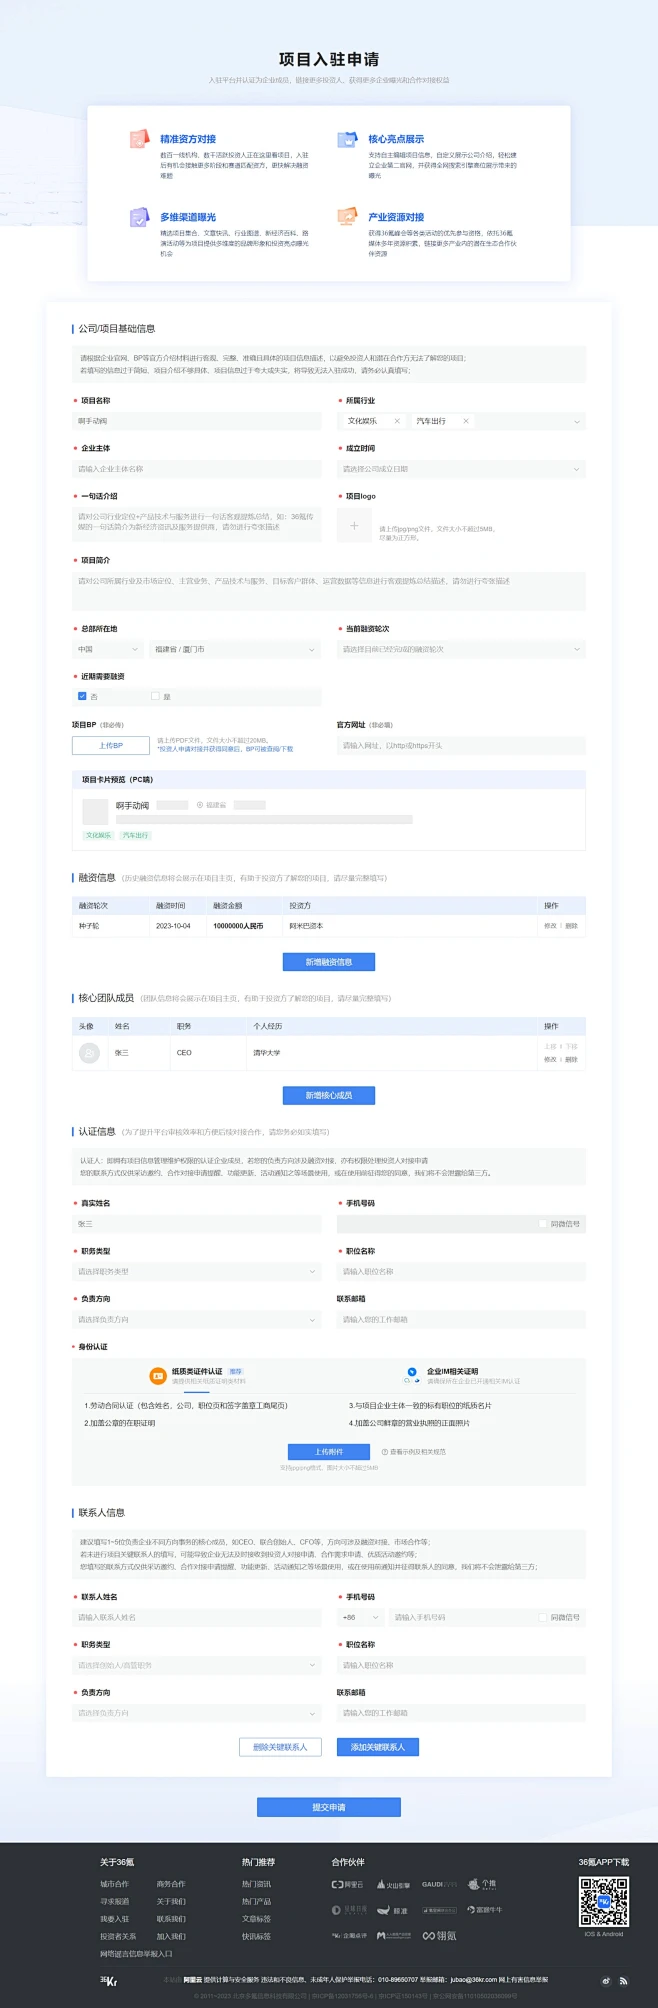
Task: Click the 提交申请 submit button
Action: click(329, 1807)
